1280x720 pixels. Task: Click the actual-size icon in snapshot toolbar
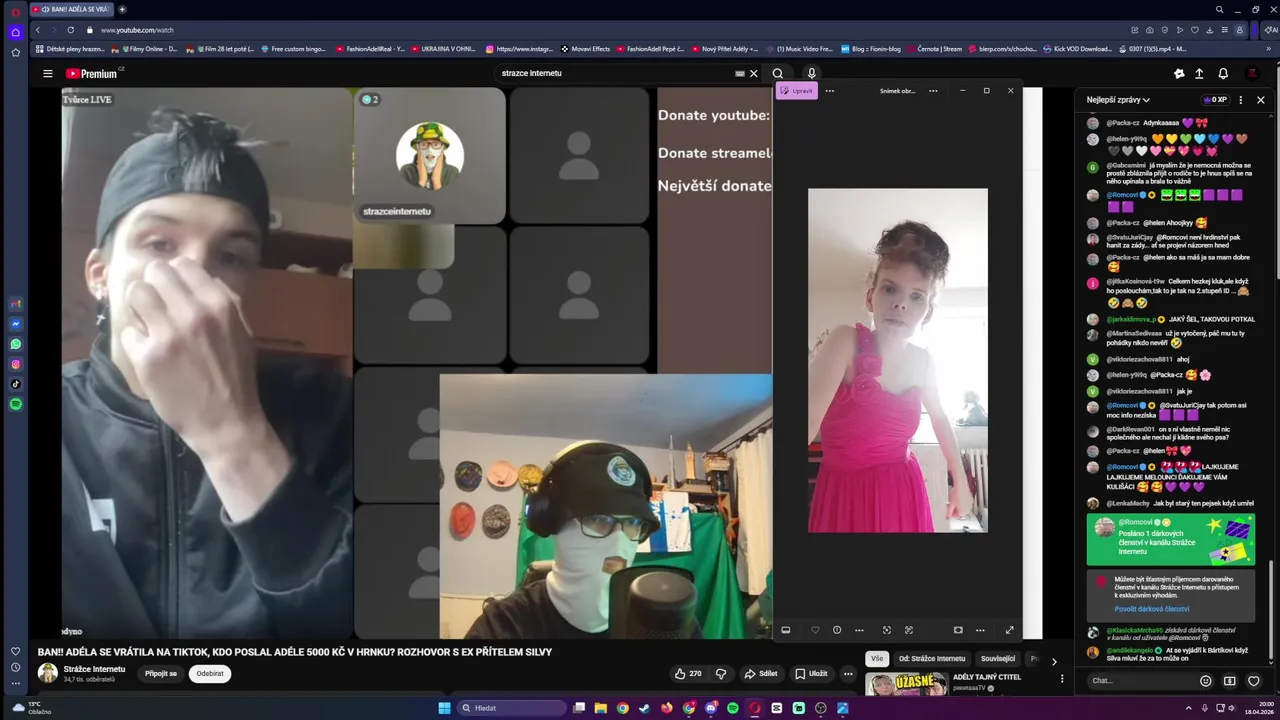click(958, 630)
